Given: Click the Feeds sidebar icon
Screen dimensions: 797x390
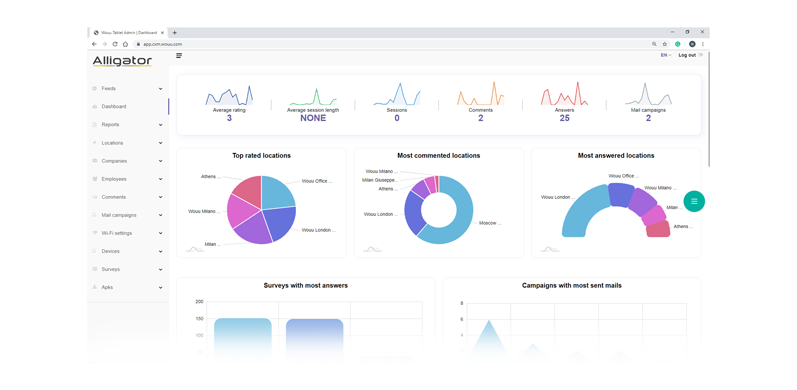Looking at the screenshot, I should (94, 88).
